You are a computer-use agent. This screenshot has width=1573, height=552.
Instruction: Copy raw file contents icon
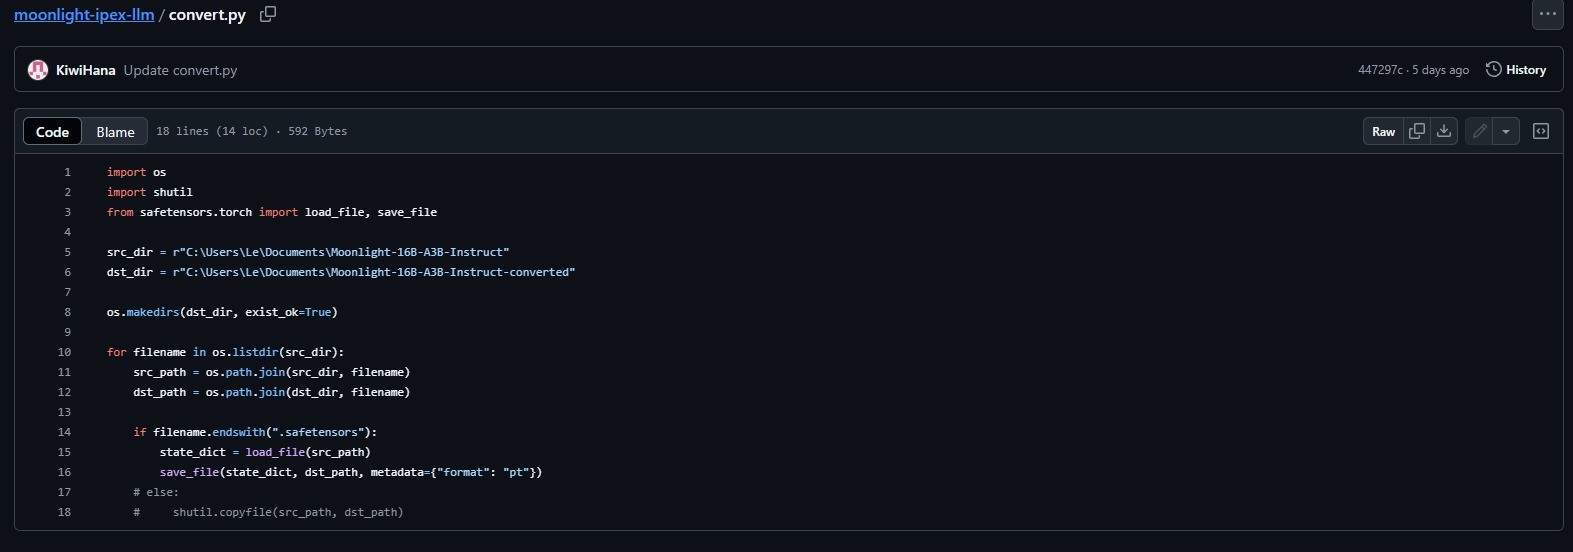[x=1417, y=131]
